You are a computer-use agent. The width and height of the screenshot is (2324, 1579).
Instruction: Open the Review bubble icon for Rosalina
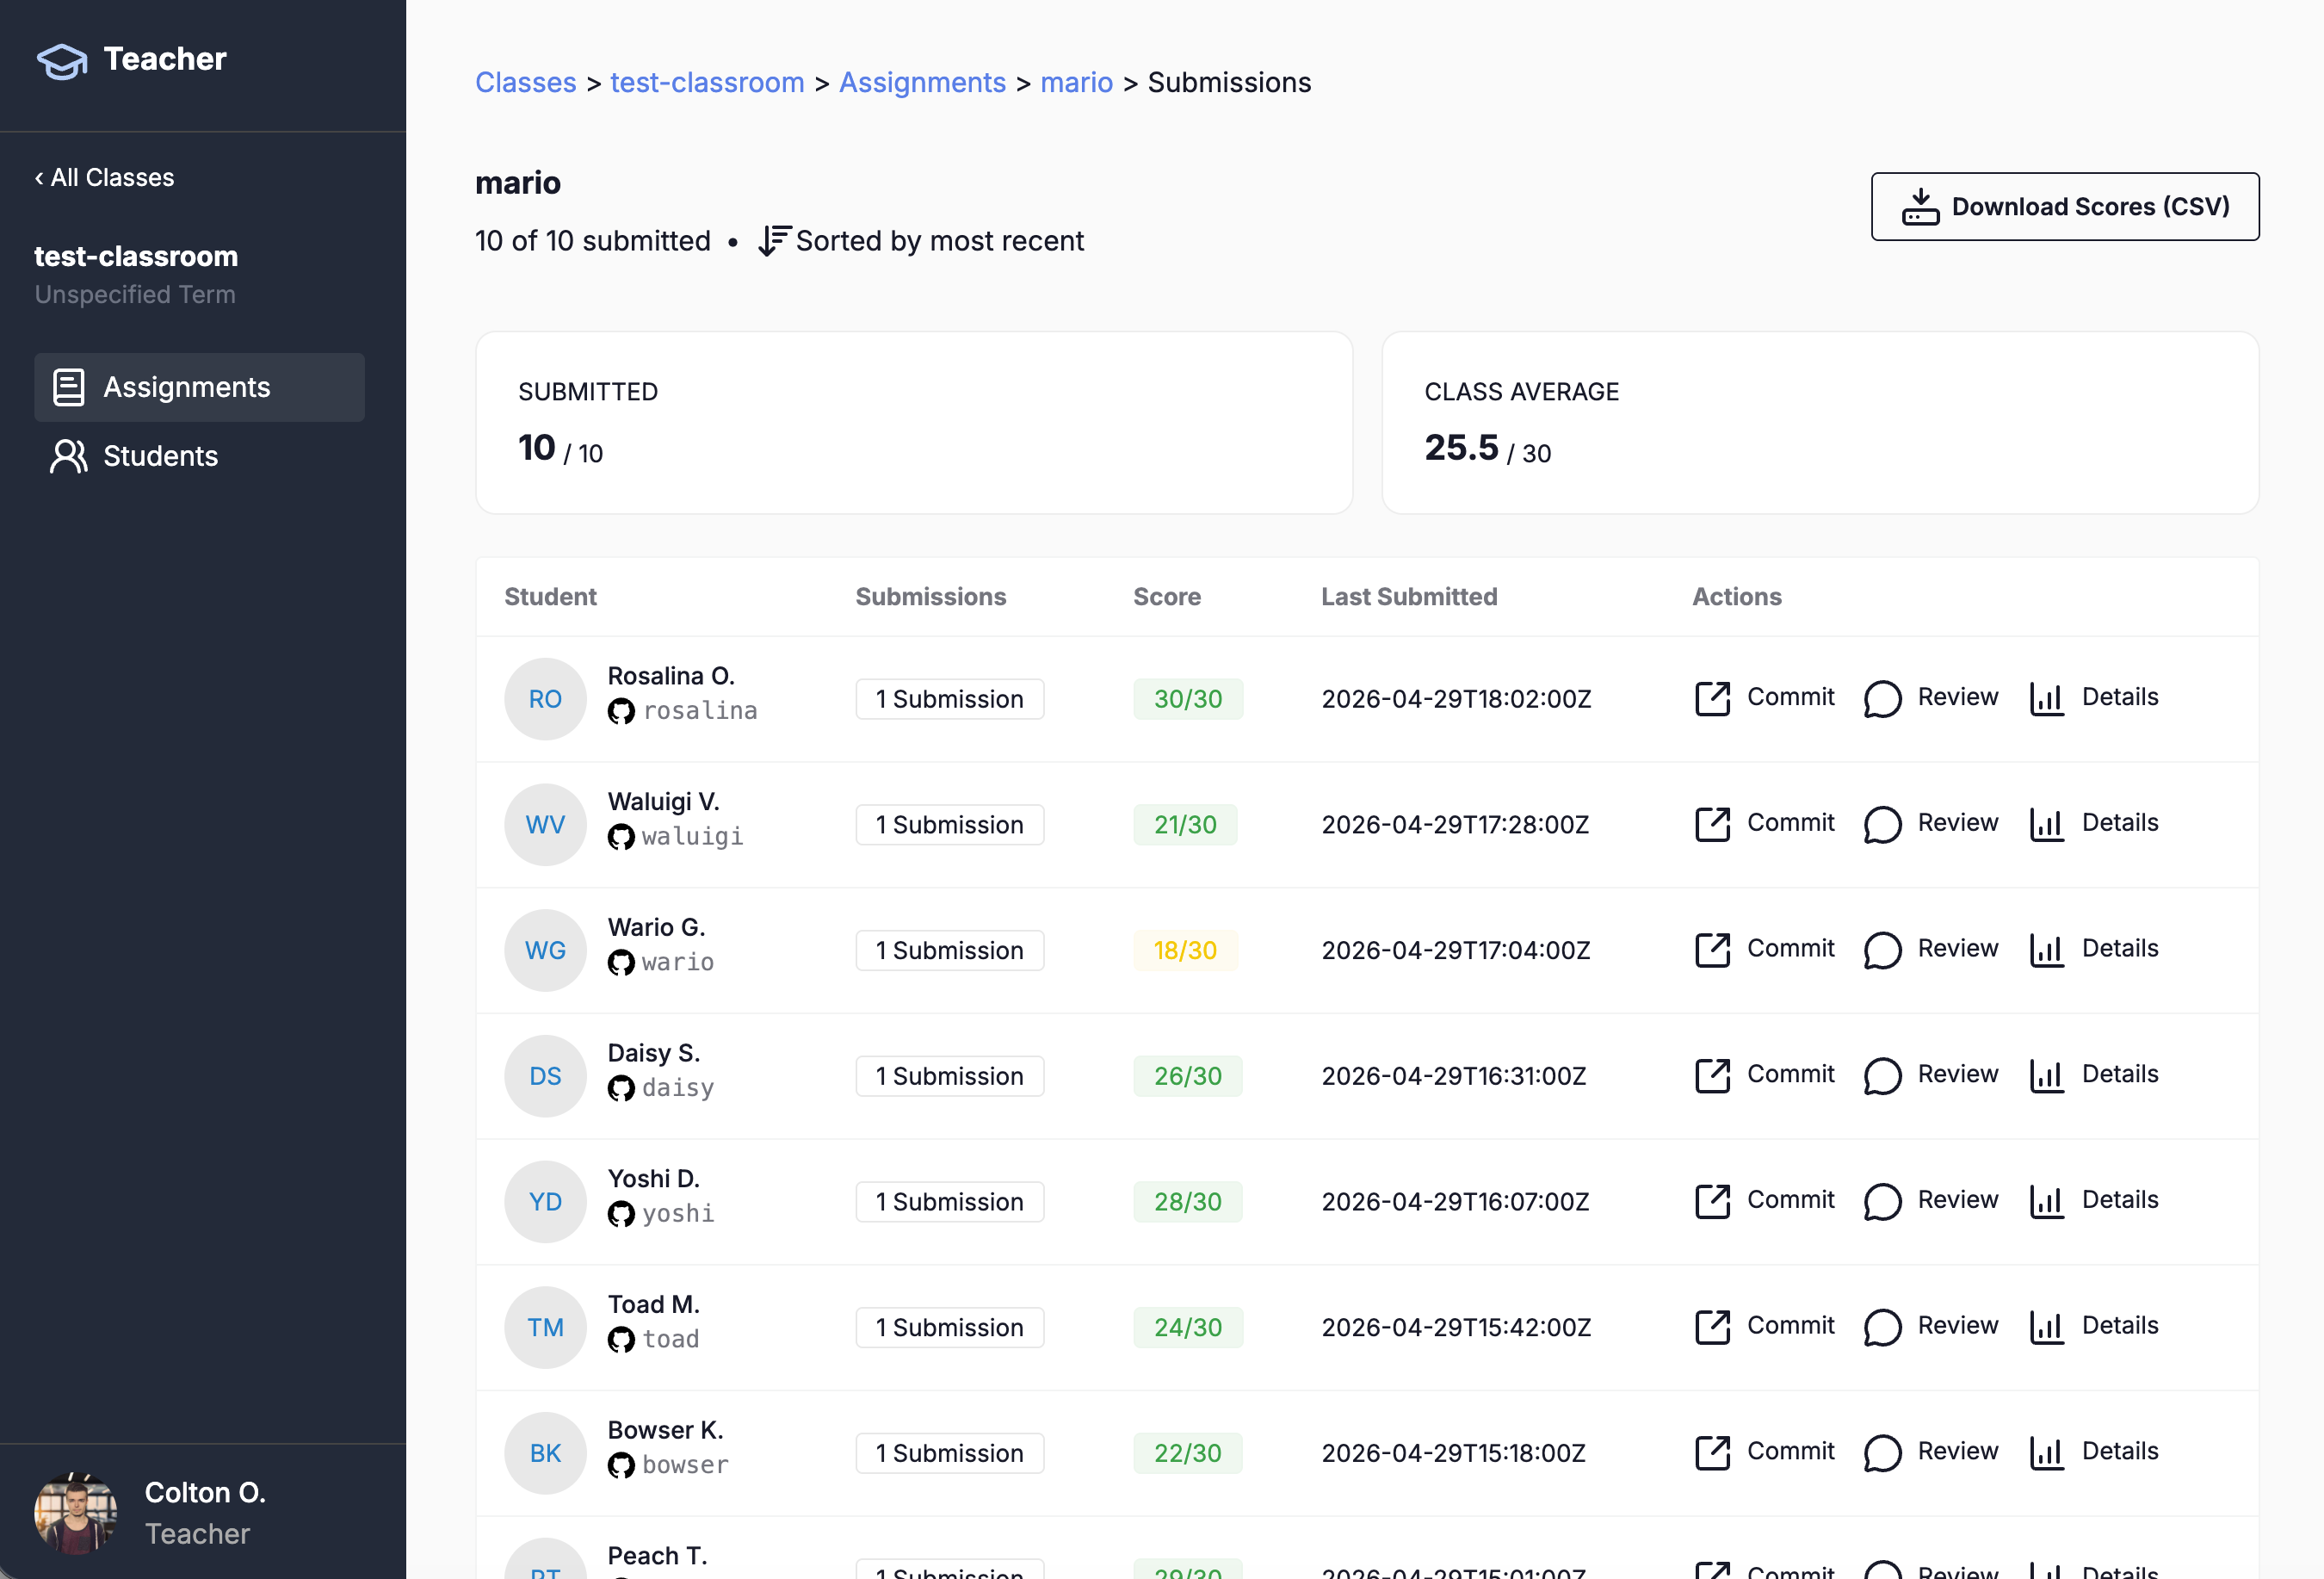(x=1882, y=698)
